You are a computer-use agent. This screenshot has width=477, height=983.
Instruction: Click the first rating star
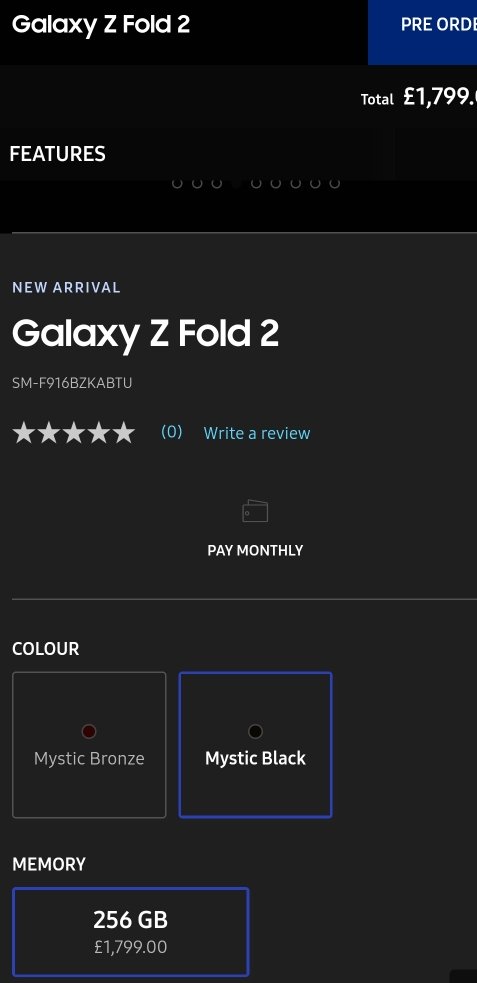point(23,433)
